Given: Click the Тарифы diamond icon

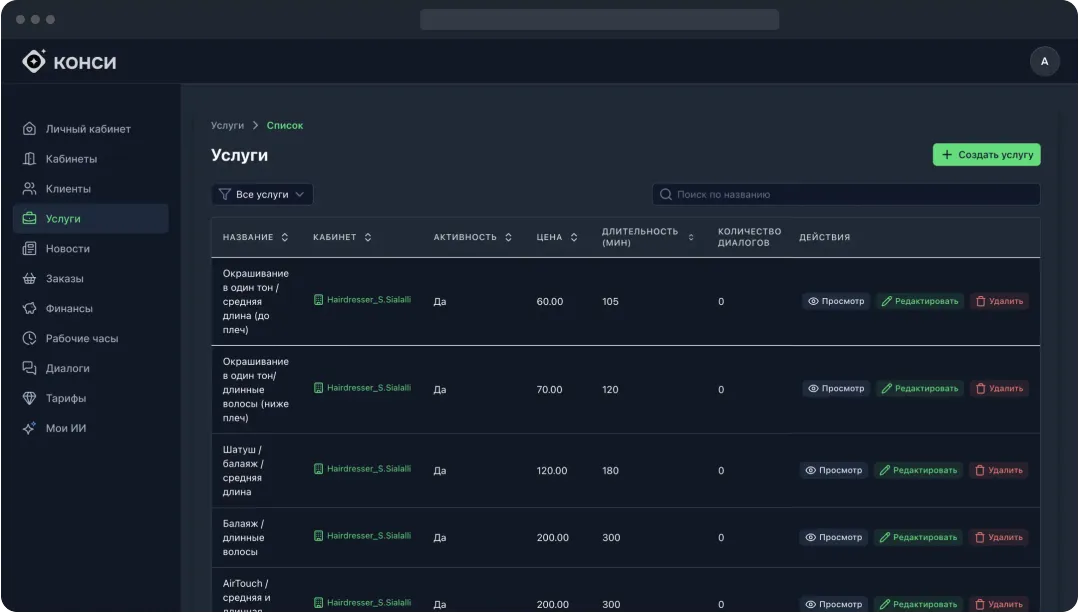Looking at the screenshot, I should click(30, 399).
